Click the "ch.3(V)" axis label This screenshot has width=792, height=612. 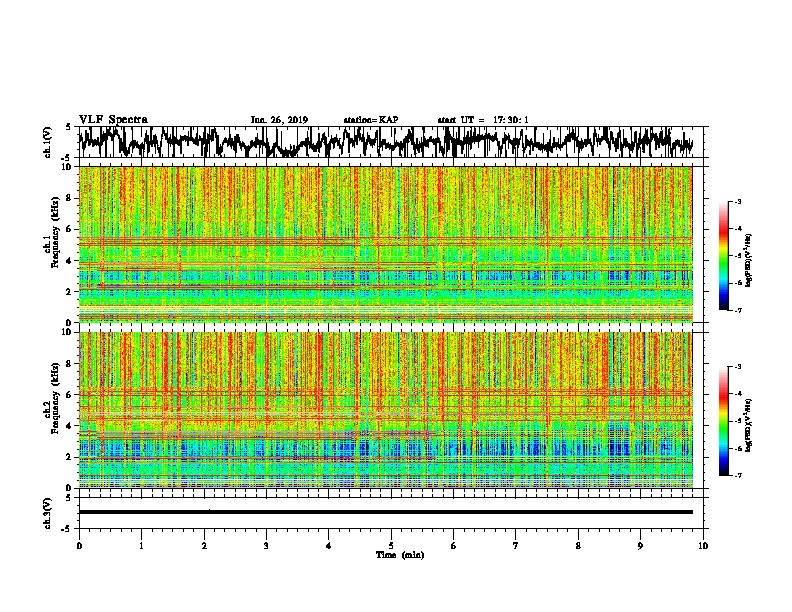(47, 514)
